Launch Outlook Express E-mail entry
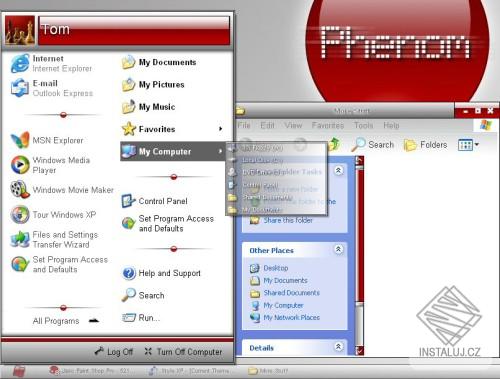 pos(52,88)
